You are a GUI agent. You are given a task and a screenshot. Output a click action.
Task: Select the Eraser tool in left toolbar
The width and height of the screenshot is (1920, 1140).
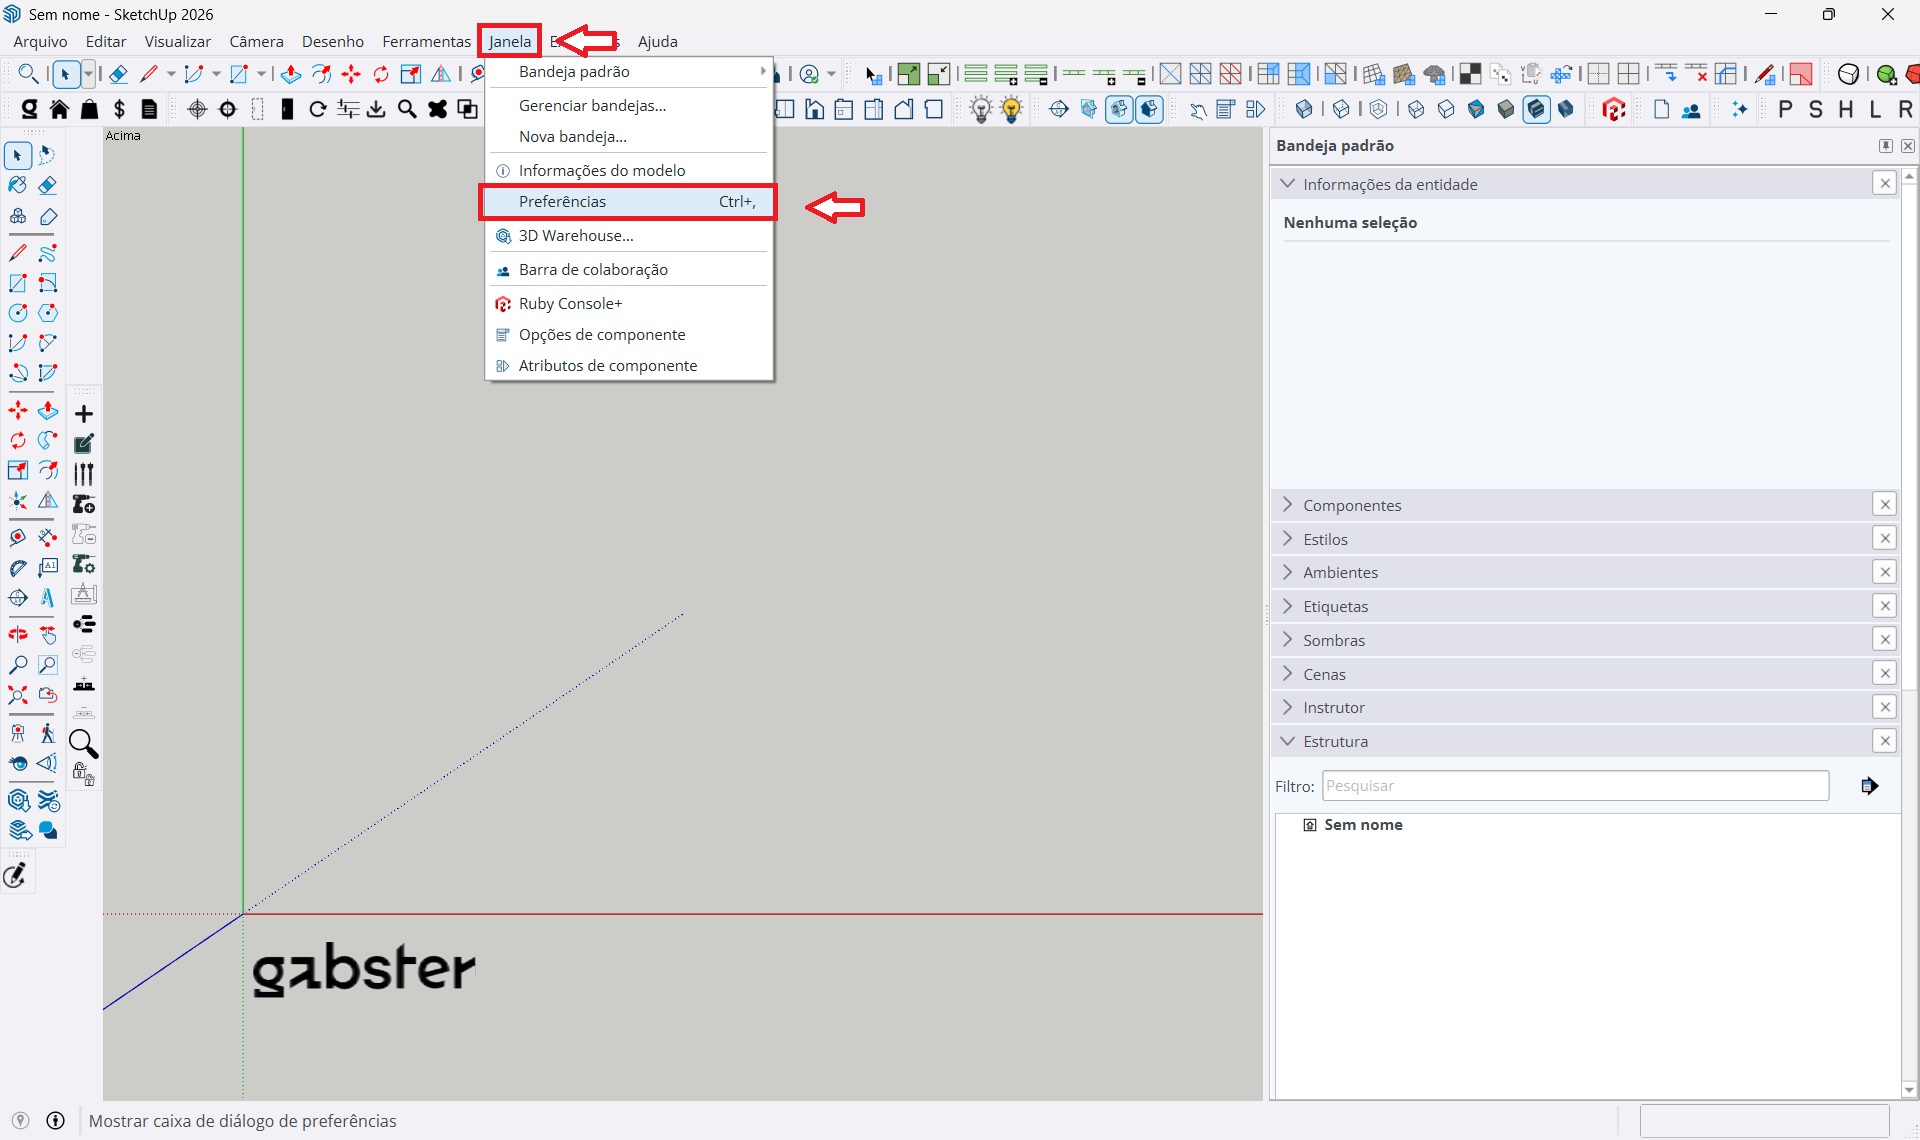47,186
